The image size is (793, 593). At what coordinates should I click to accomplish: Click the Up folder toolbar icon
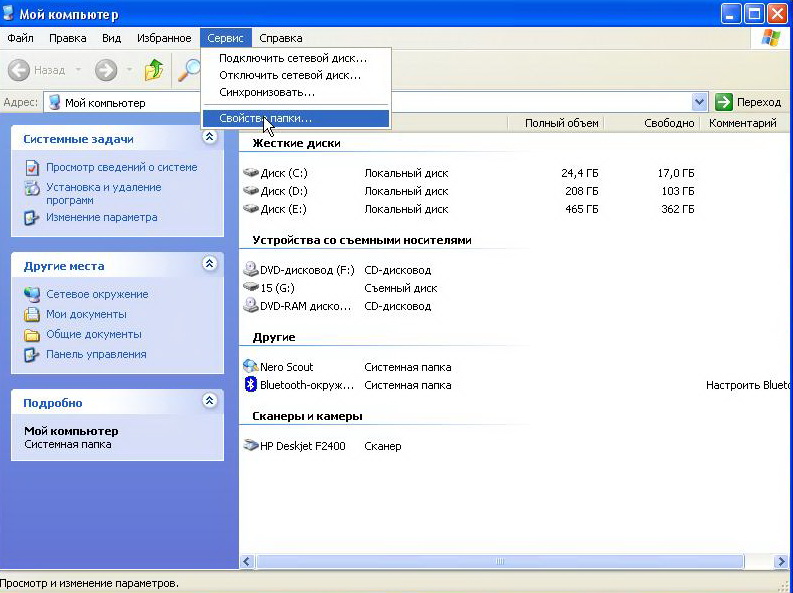point(154,70)
